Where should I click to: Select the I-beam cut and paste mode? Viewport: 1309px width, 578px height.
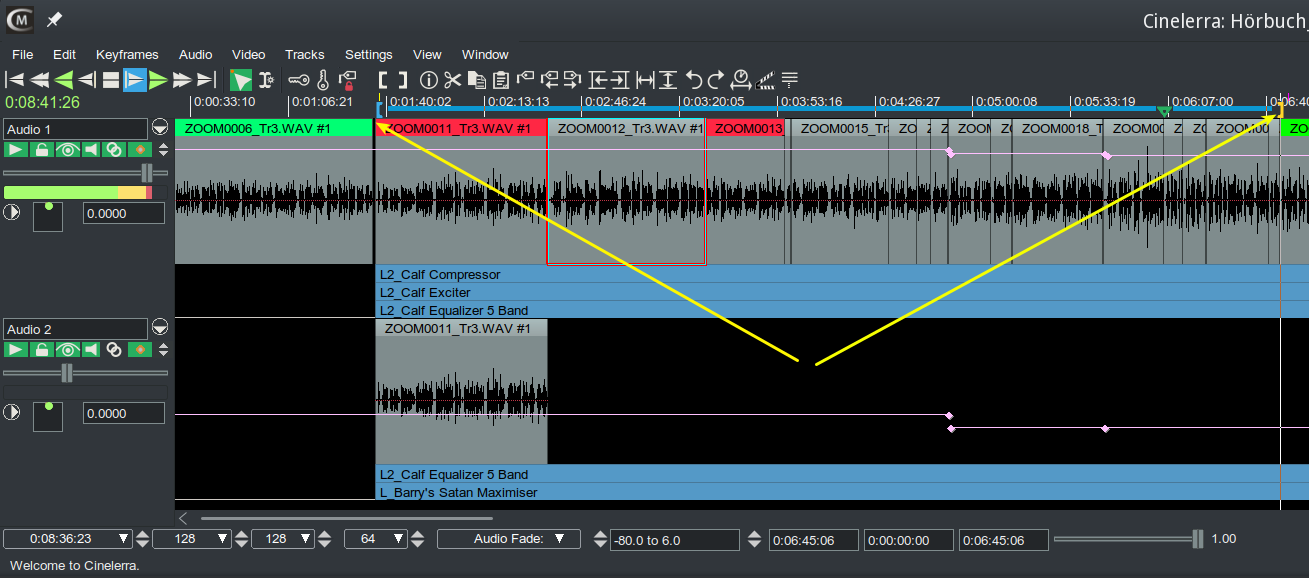click(266, 80)
